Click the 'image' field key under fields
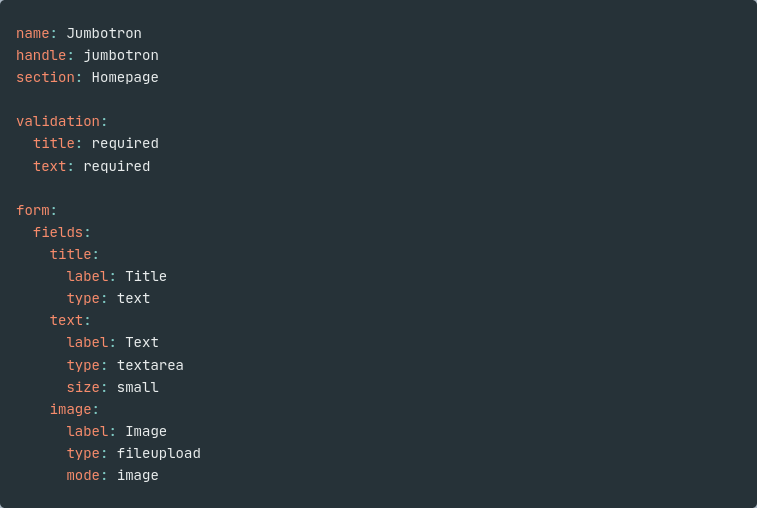 click(x=70, y=409)
